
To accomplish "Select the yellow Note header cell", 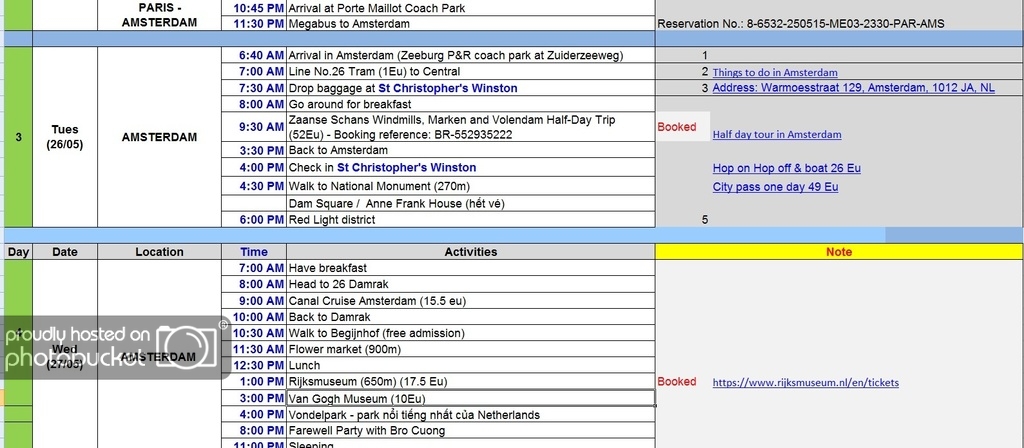I will point(839,252).
